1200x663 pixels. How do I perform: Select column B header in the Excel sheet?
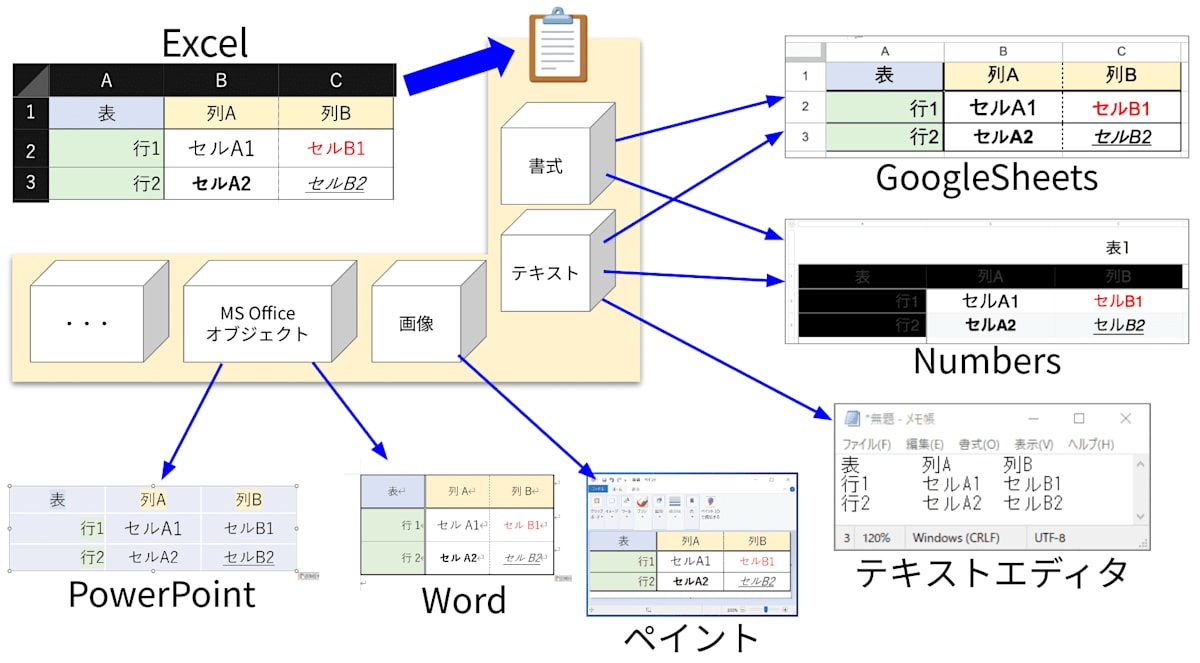[221, 80]
